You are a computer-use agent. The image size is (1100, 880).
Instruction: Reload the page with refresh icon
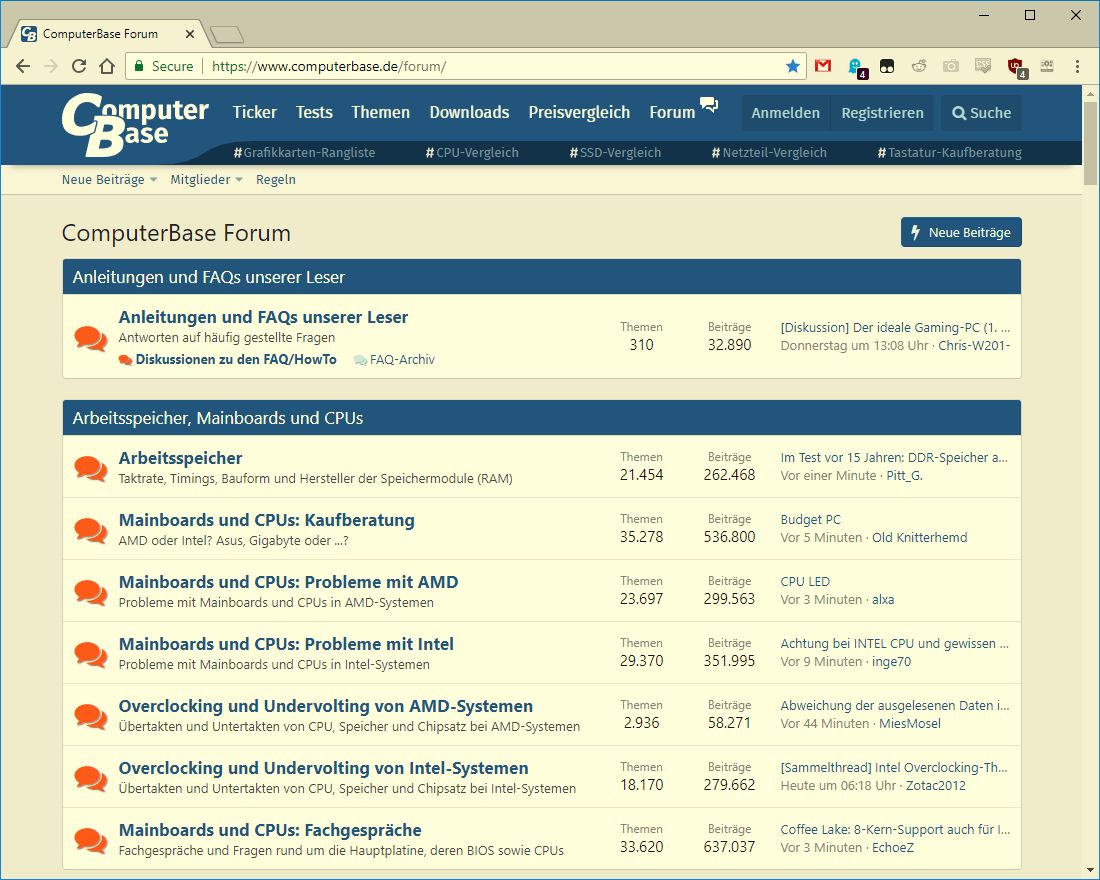79,66
